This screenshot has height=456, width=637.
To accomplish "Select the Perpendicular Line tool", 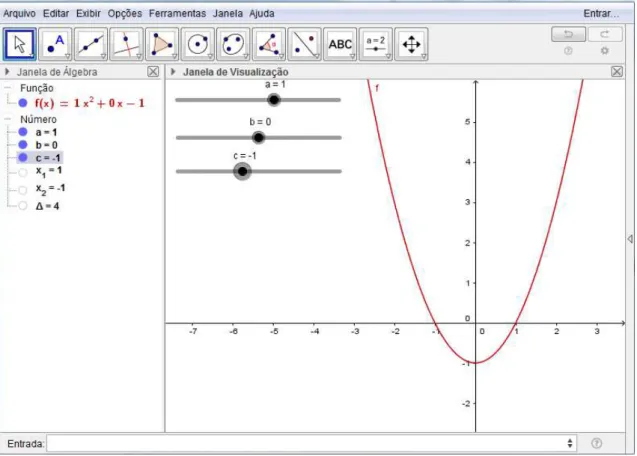I will (127, 44).
